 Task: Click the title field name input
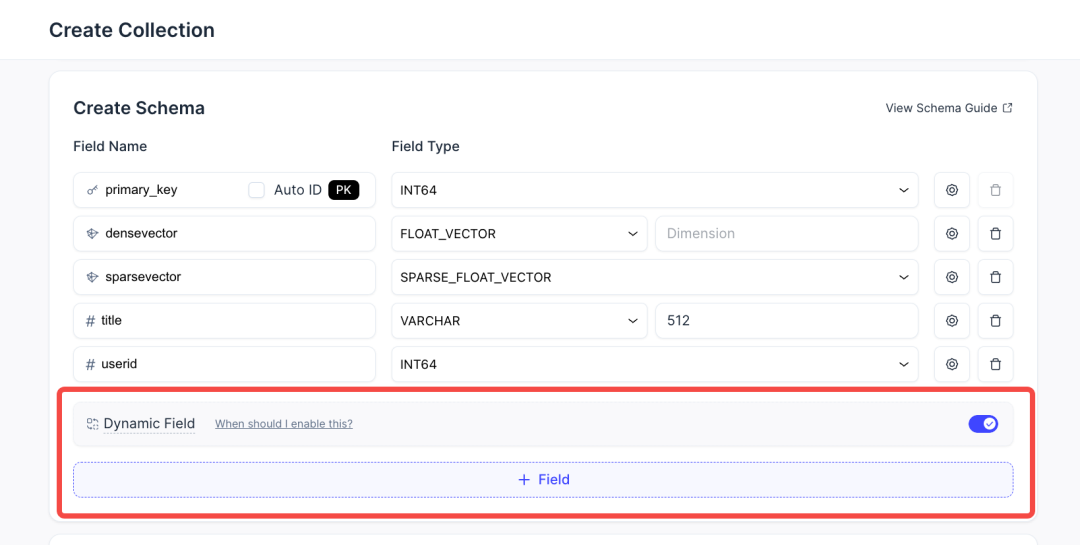coord(224,321)
